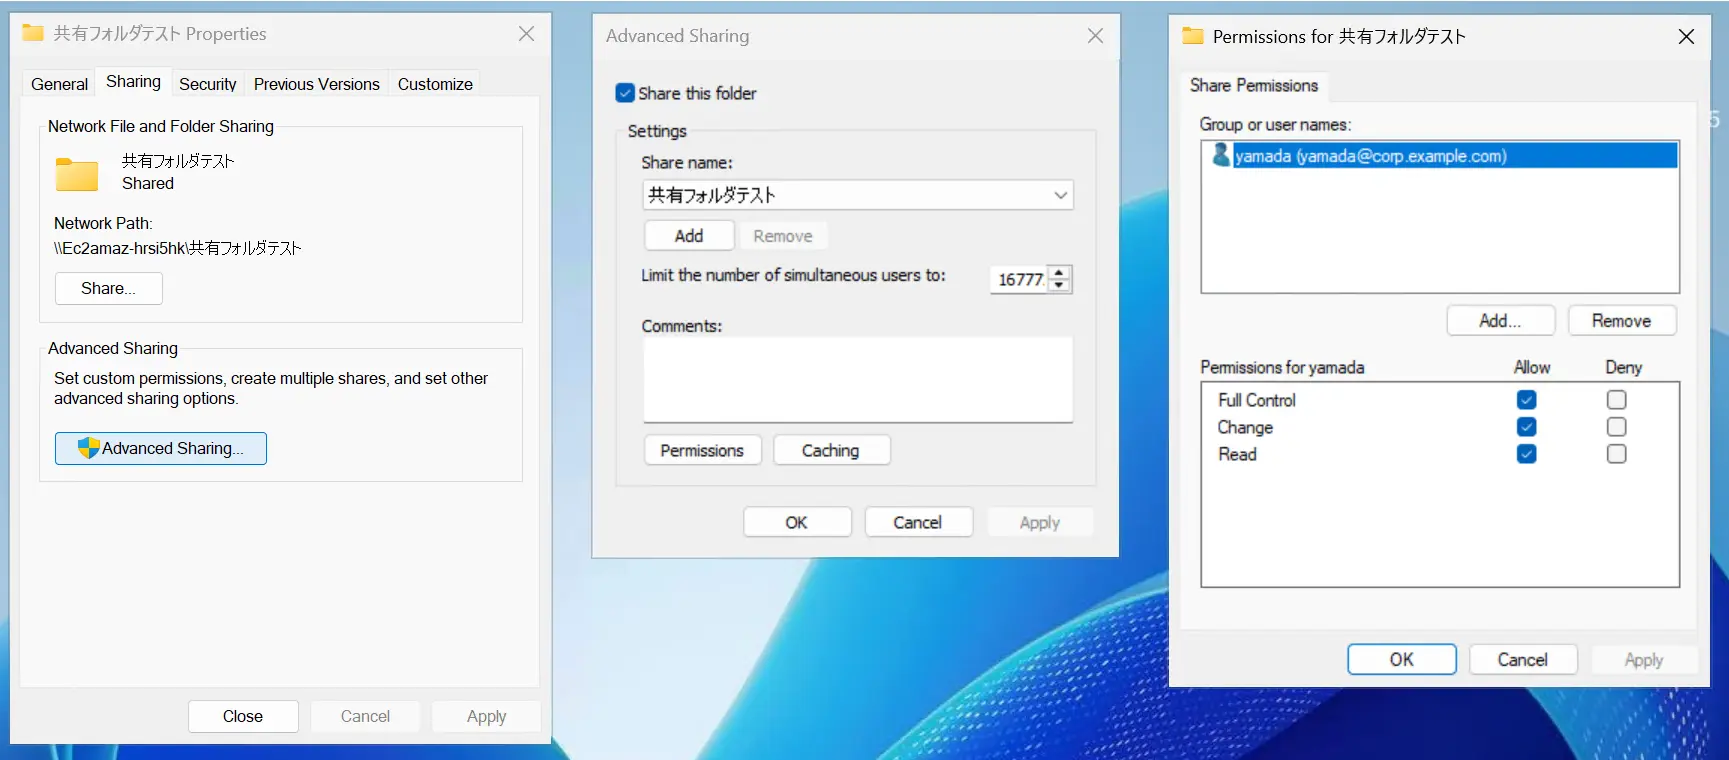Click the folder icon in Properties title bar

coord(33,33)
